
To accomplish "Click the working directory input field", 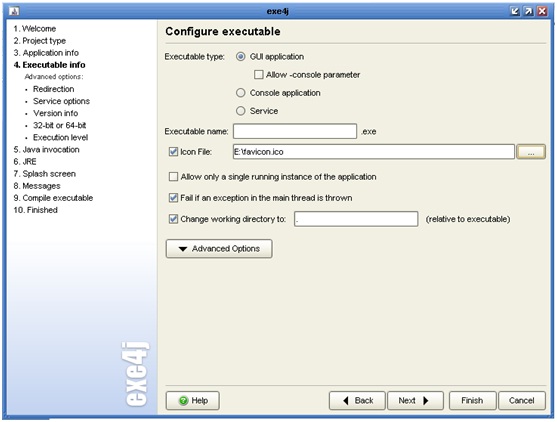I will tap(356, 219).
